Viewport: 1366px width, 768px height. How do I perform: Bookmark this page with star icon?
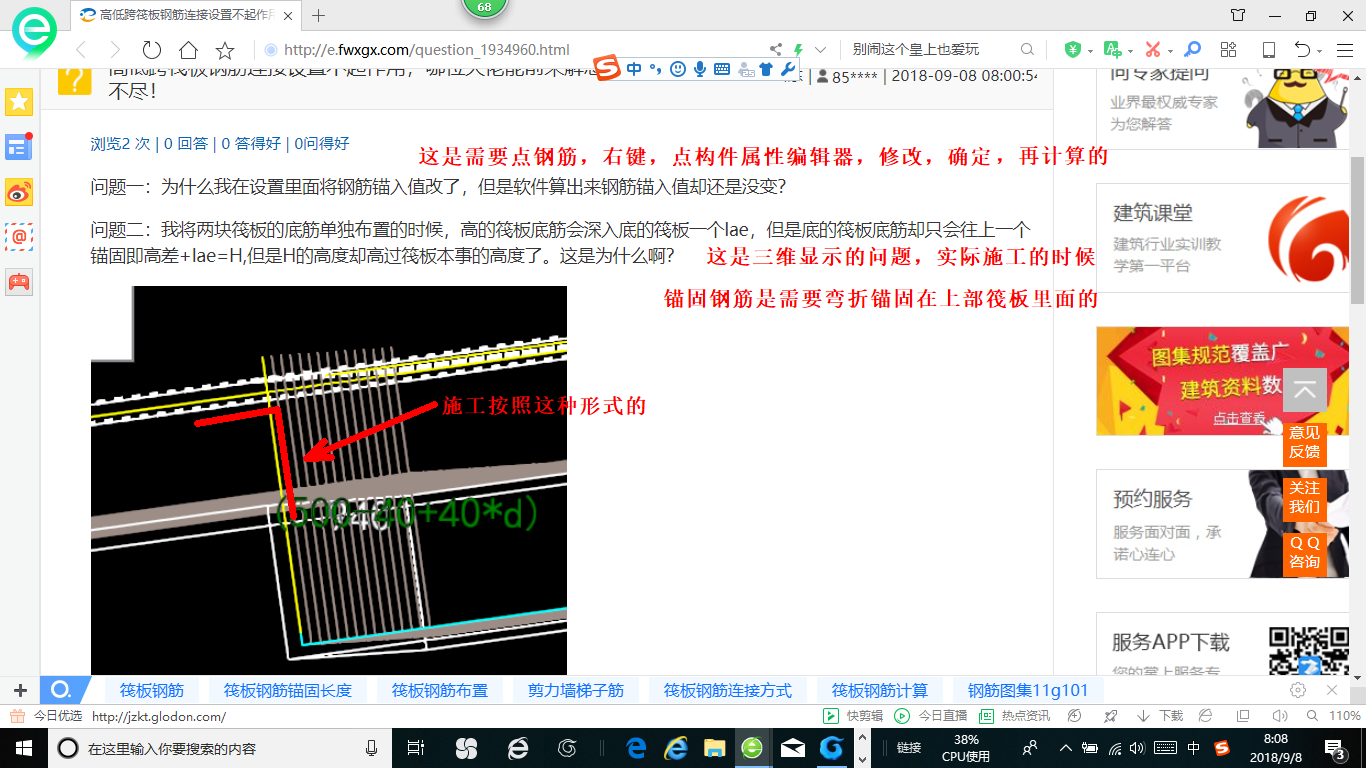(225, 50)
